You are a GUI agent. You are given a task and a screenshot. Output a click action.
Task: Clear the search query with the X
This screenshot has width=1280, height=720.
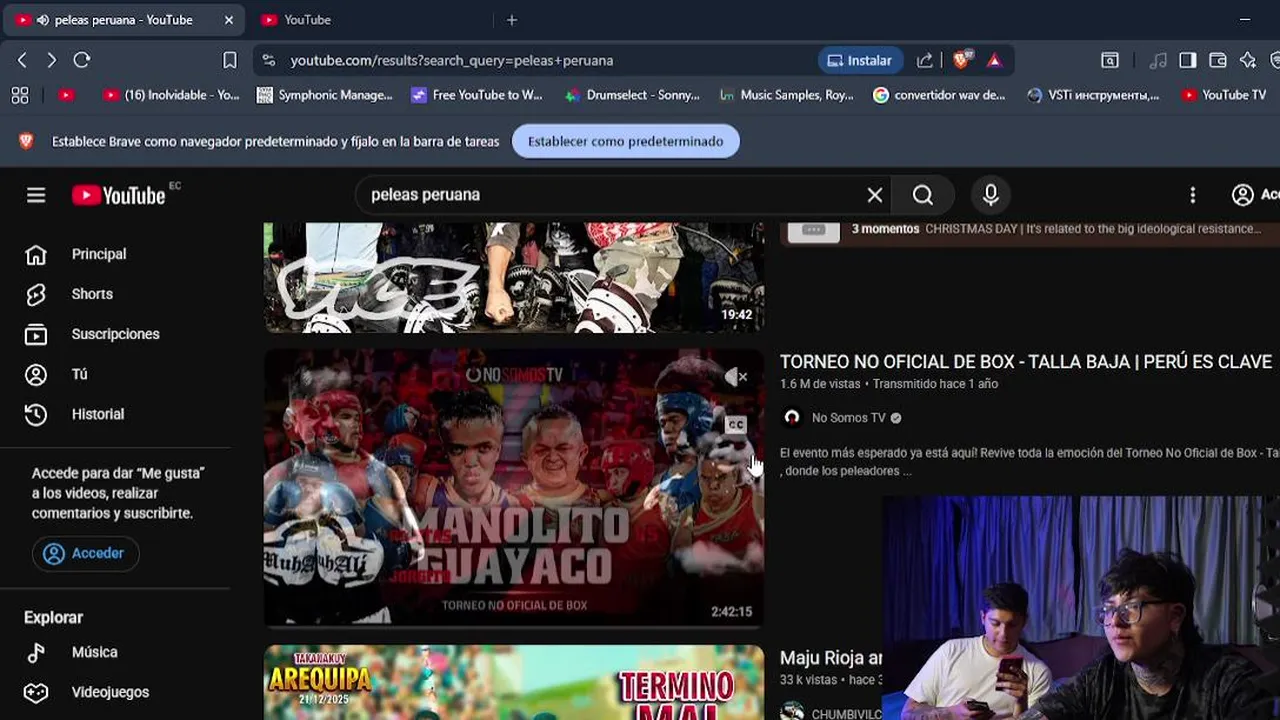[875, 195]
